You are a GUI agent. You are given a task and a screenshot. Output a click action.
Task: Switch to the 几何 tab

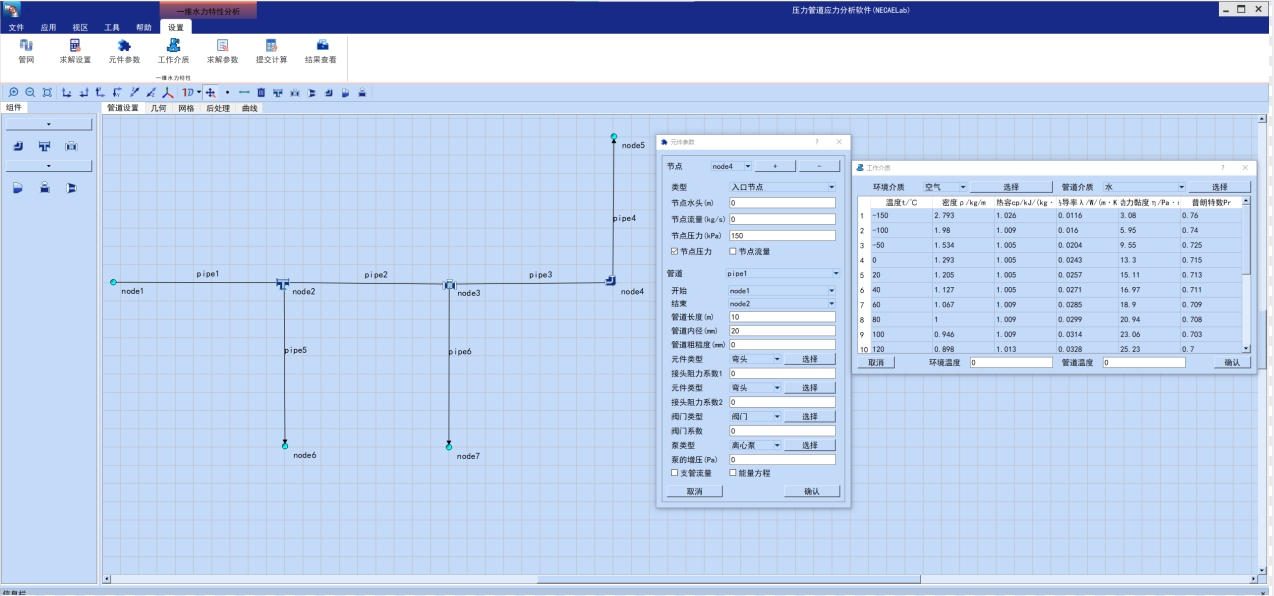click(159, 108)
